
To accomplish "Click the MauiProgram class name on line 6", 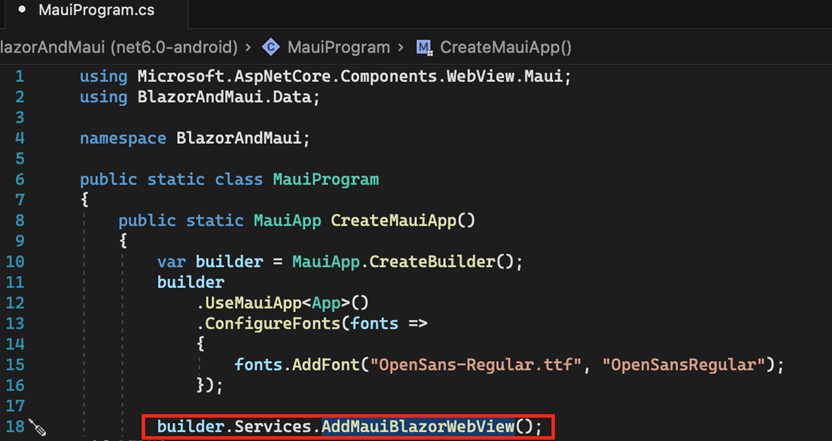I will pyautogui.click(x=326, y=179).
